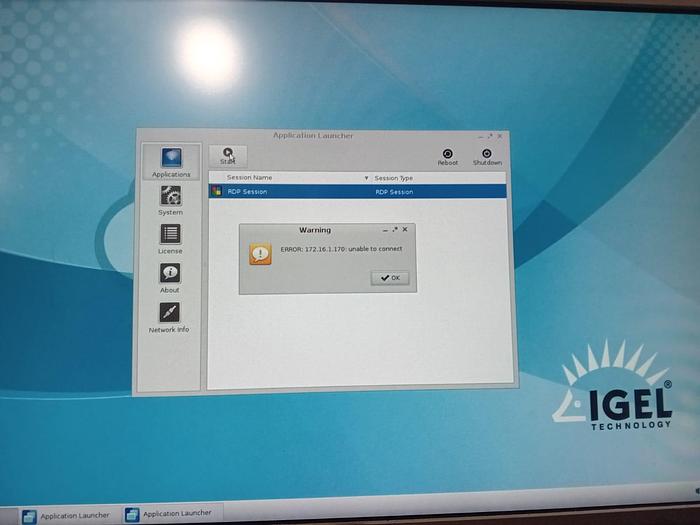
Task: Click the sort arrow in Session Name header
Action: pos(366,178)
